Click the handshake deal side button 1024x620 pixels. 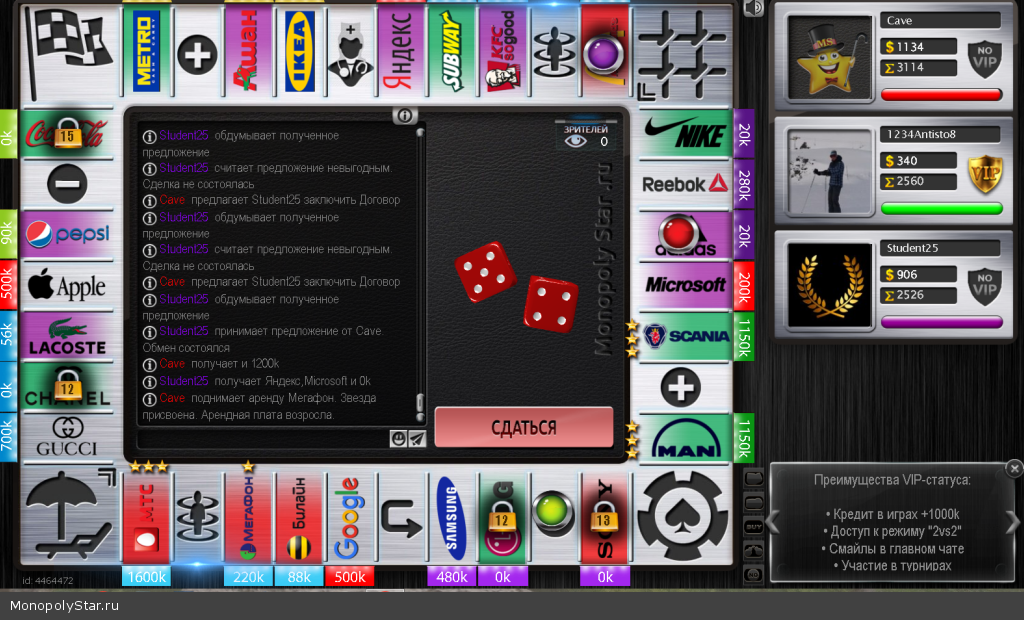[754, 551]
